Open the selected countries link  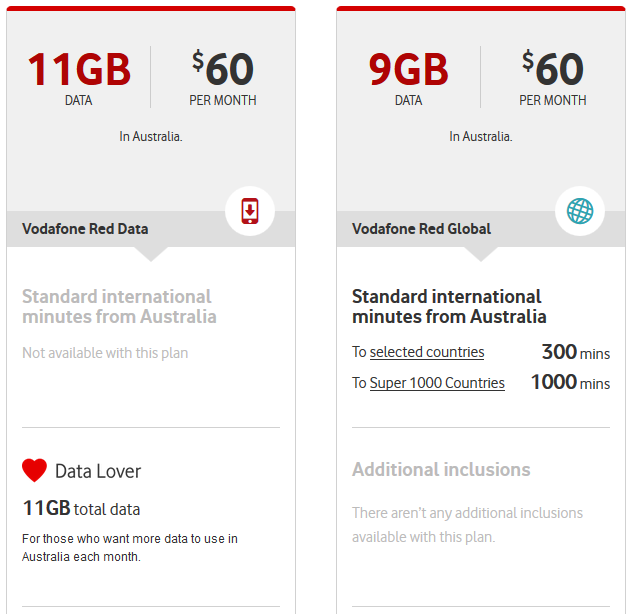427,352
